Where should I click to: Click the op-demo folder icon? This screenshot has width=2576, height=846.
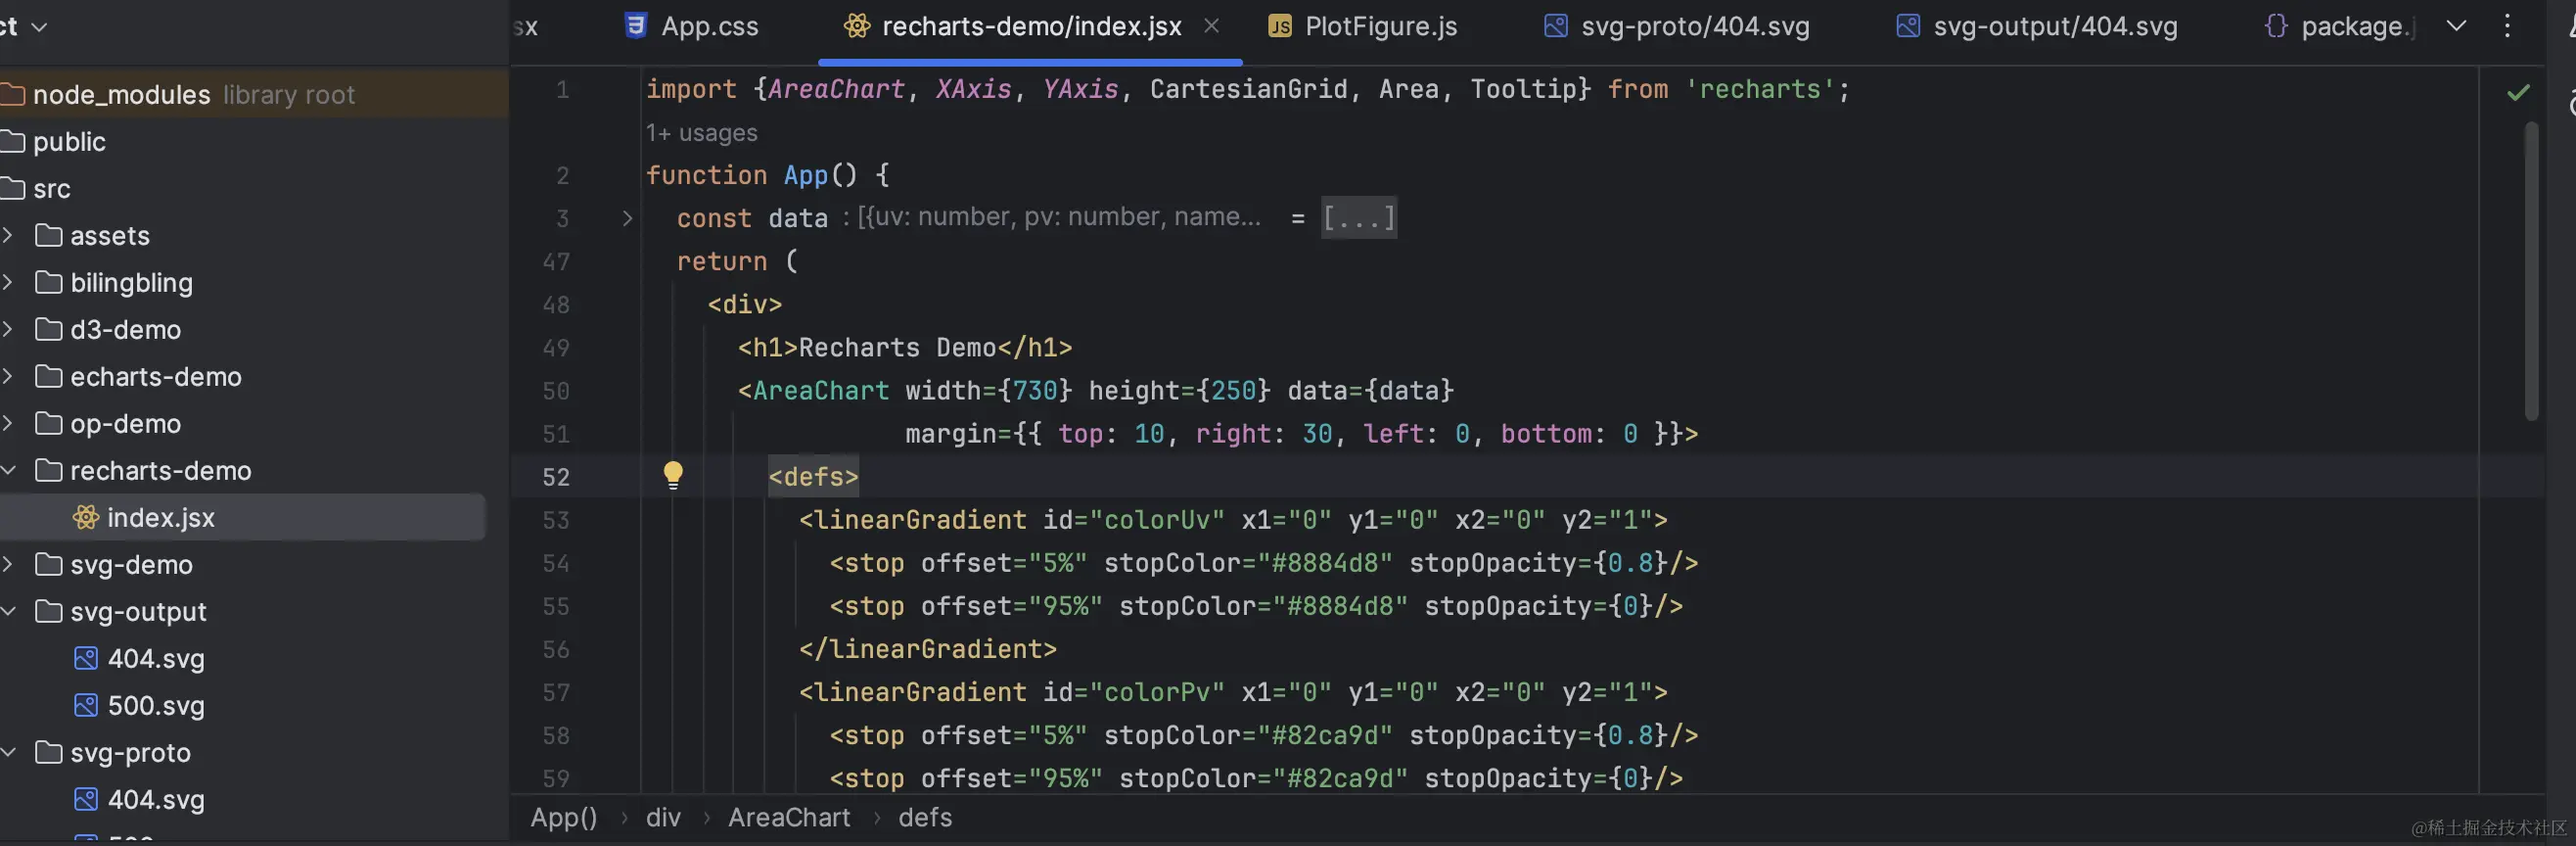coord(49,424)
